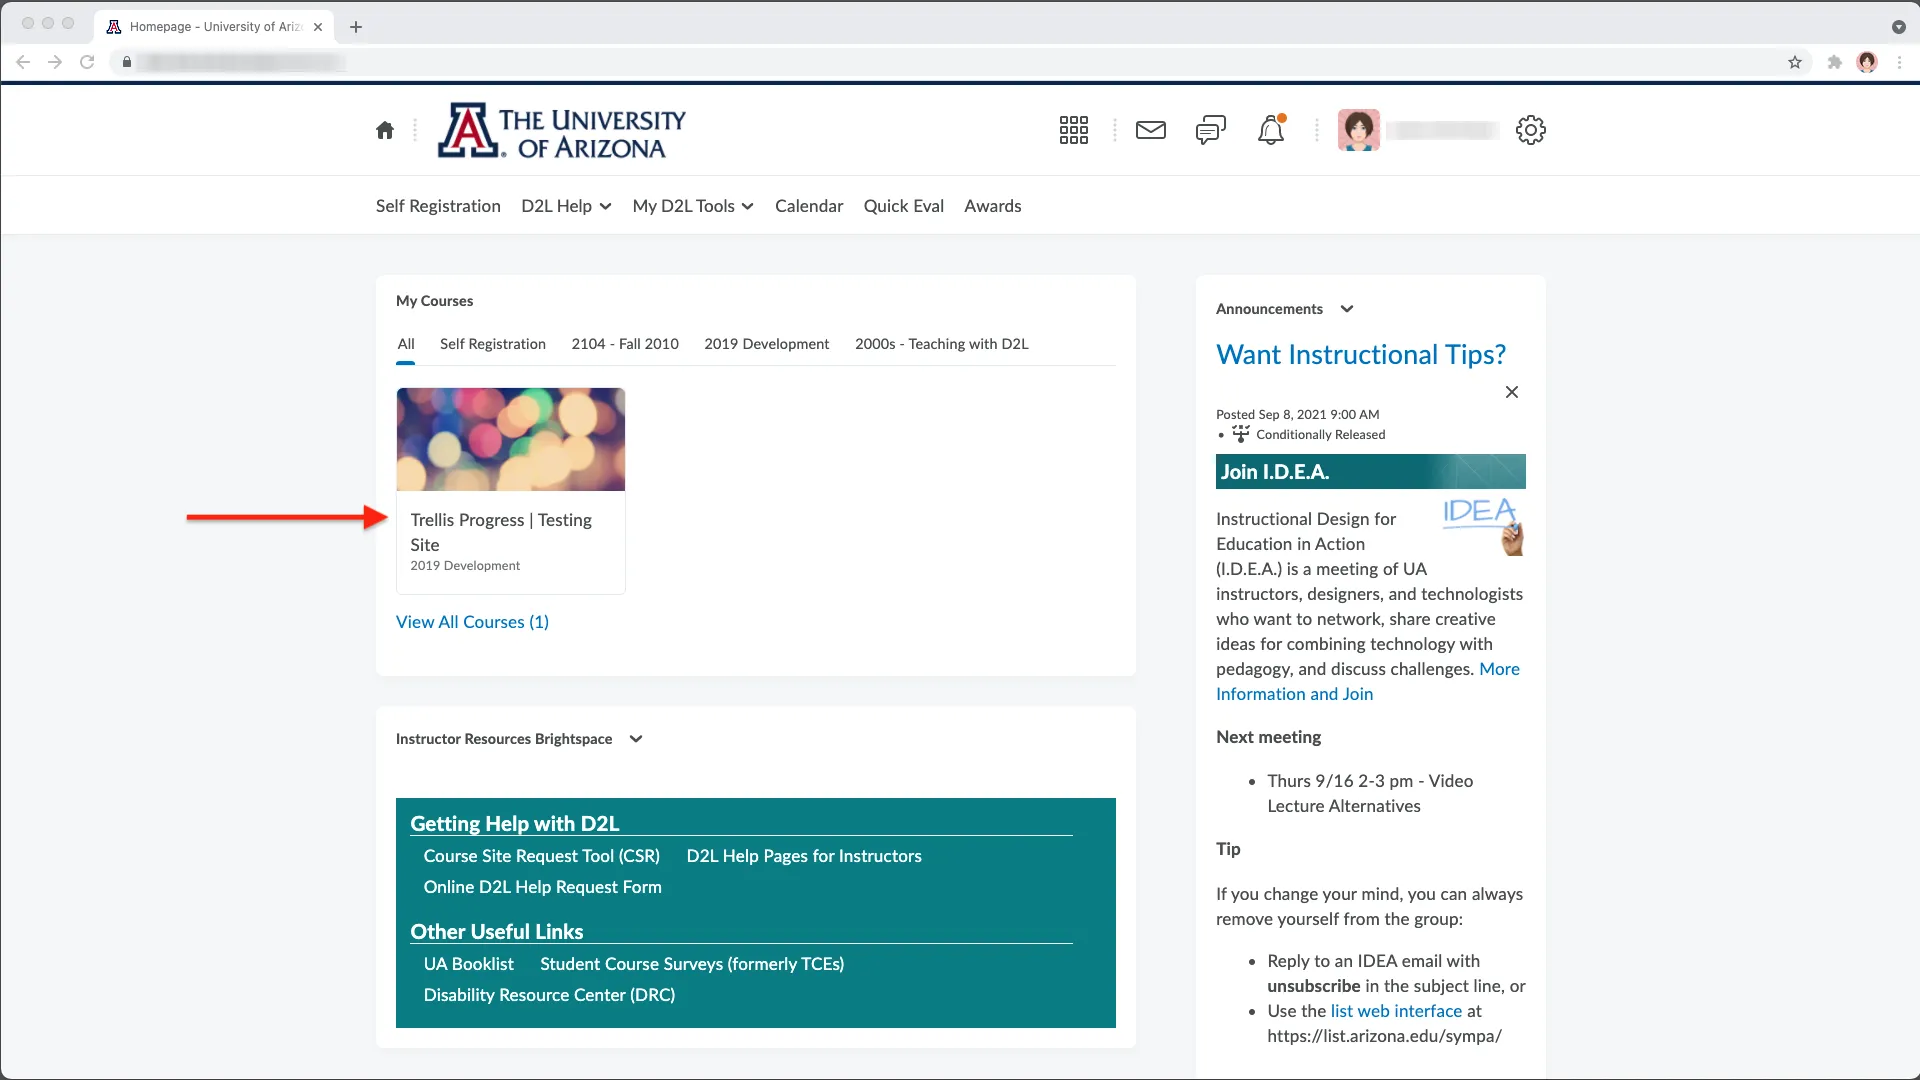Viewport: 1920px width, 1080px height.
Task: Open the user profile avatar icon
Action: click(x=1360, y=129)
